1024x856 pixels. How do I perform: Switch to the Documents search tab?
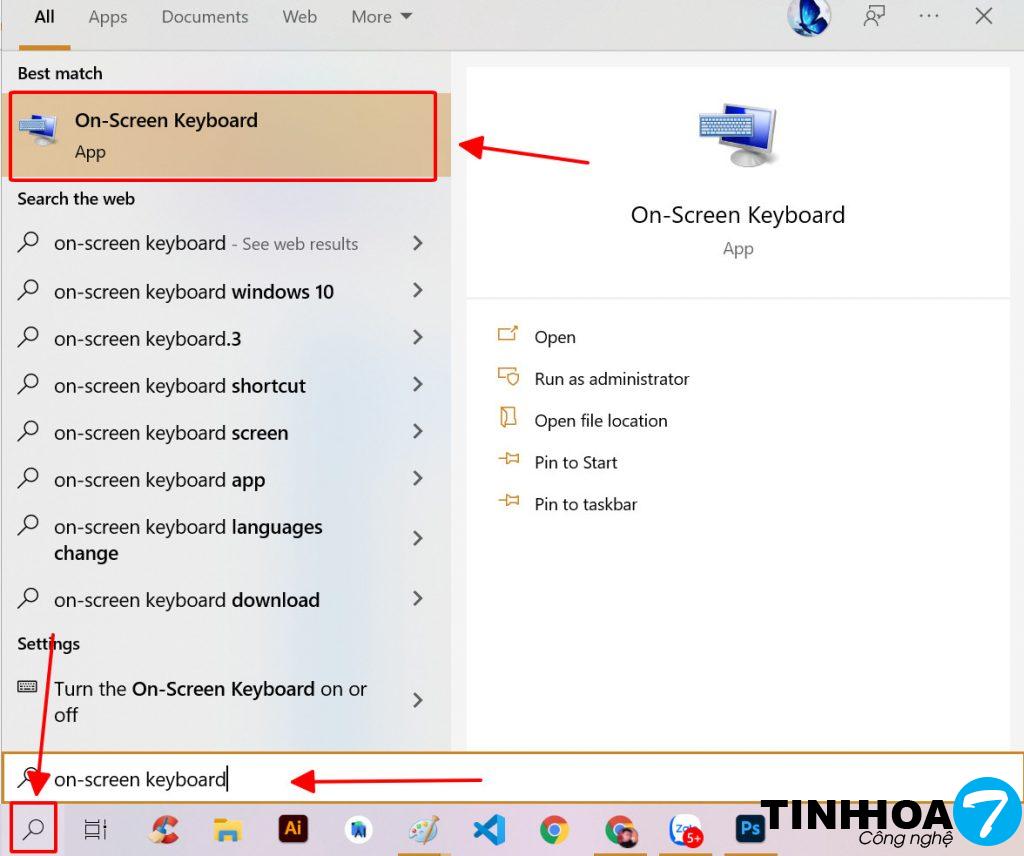(205, 17)
